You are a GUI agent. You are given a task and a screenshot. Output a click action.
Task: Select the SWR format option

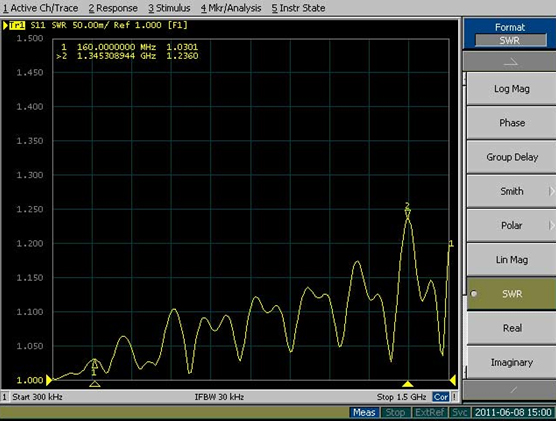pyautogui.click(x=511, y=294)
